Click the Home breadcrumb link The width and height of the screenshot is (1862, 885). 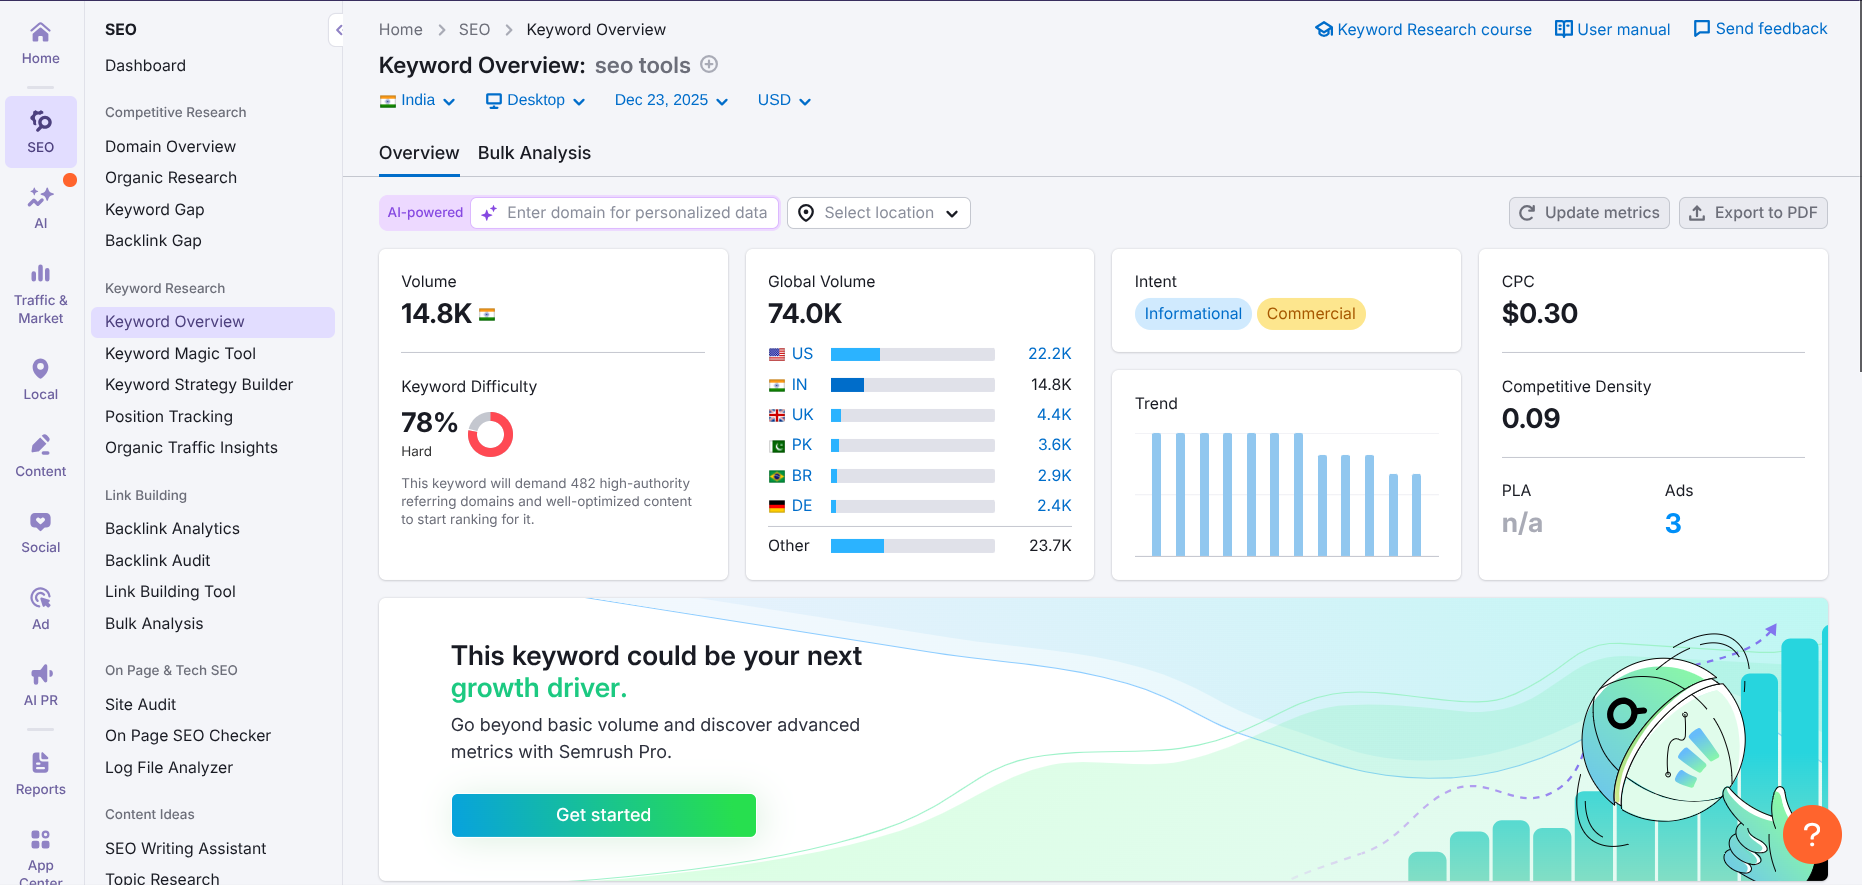point(401,30)
